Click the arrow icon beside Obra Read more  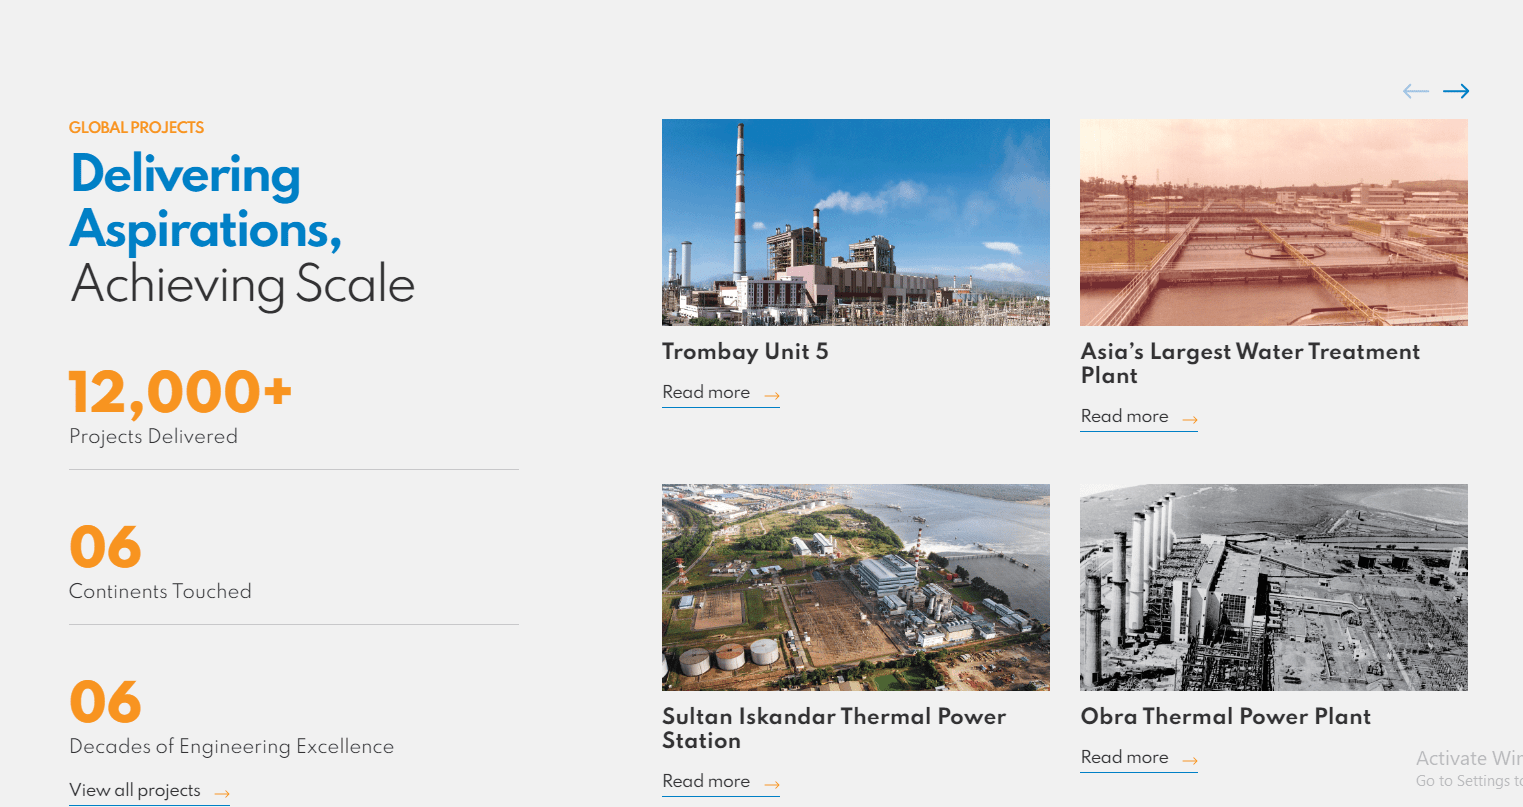pos(1190,761)
